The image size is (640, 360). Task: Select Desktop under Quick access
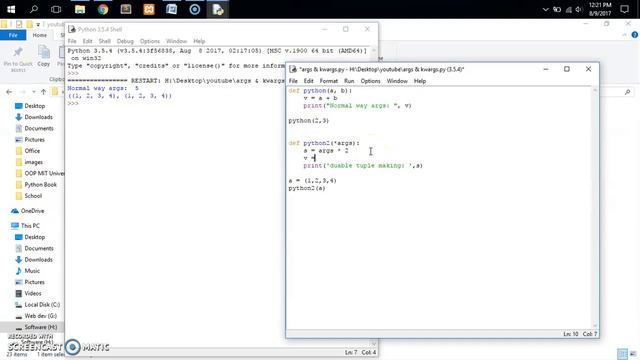[35, 106]
